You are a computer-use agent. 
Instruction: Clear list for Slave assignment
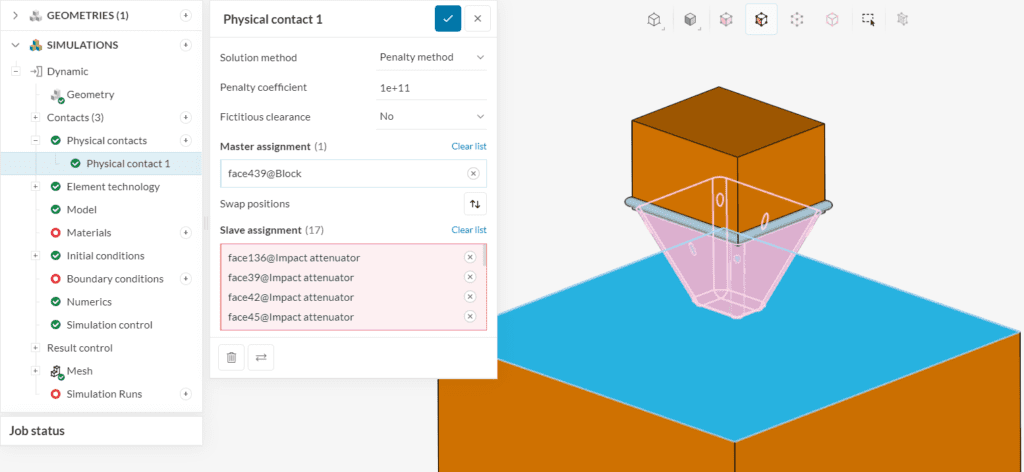pyautogui.click(x=468, y=230)
